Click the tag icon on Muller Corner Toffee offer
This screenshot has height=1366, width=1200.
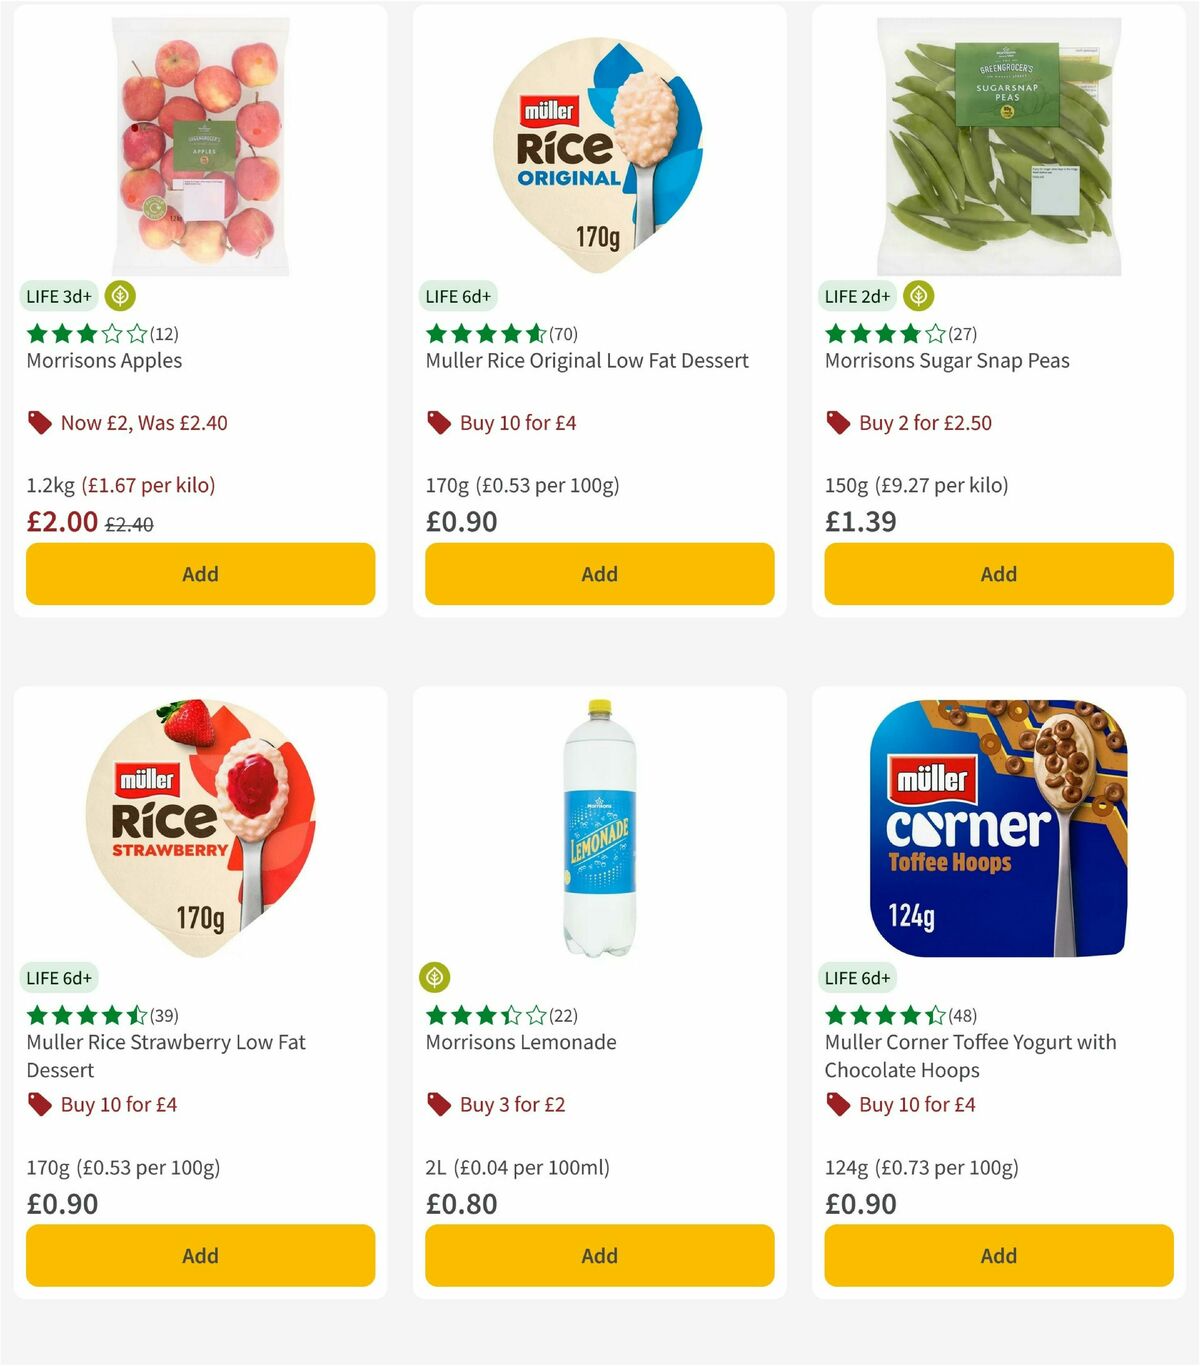tap(838, 1105)
